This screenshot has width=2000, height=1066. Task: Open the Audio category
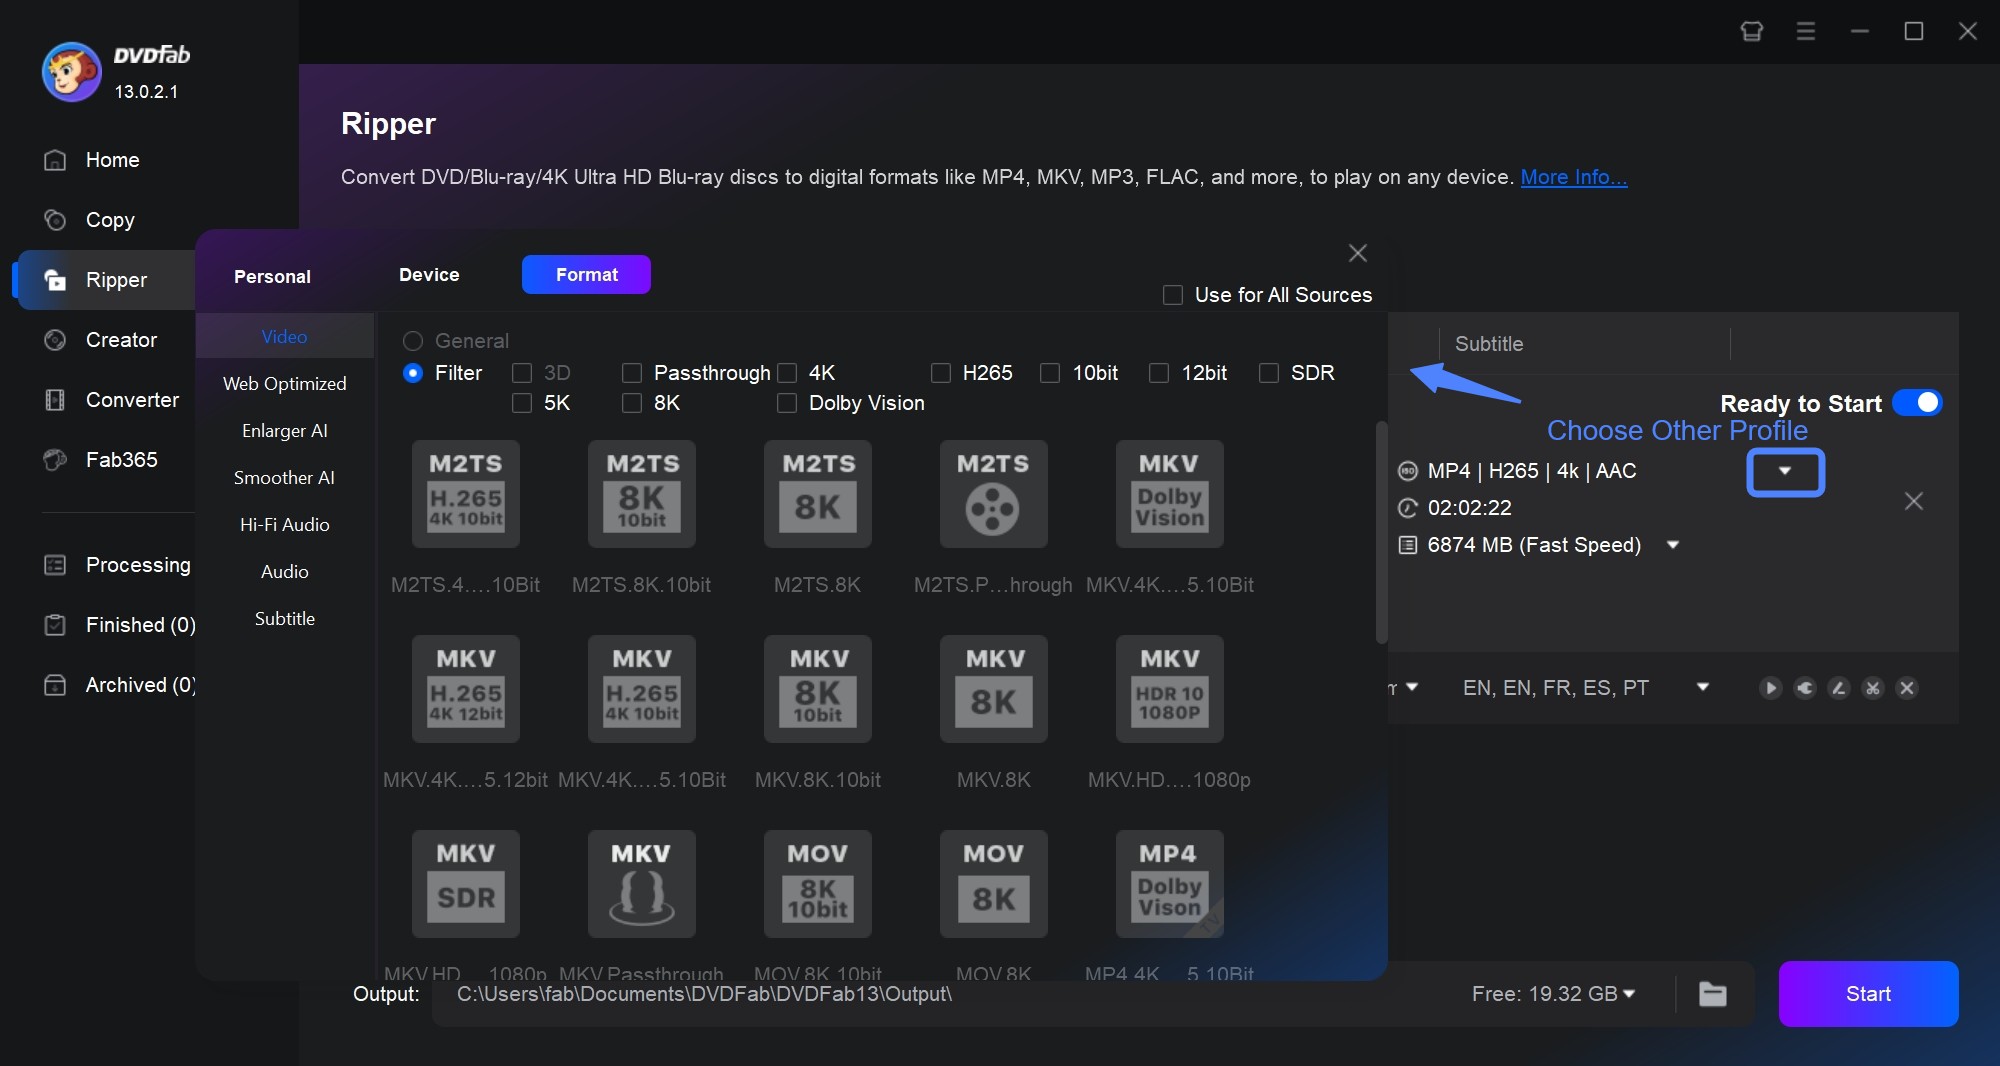click(285, 572)
